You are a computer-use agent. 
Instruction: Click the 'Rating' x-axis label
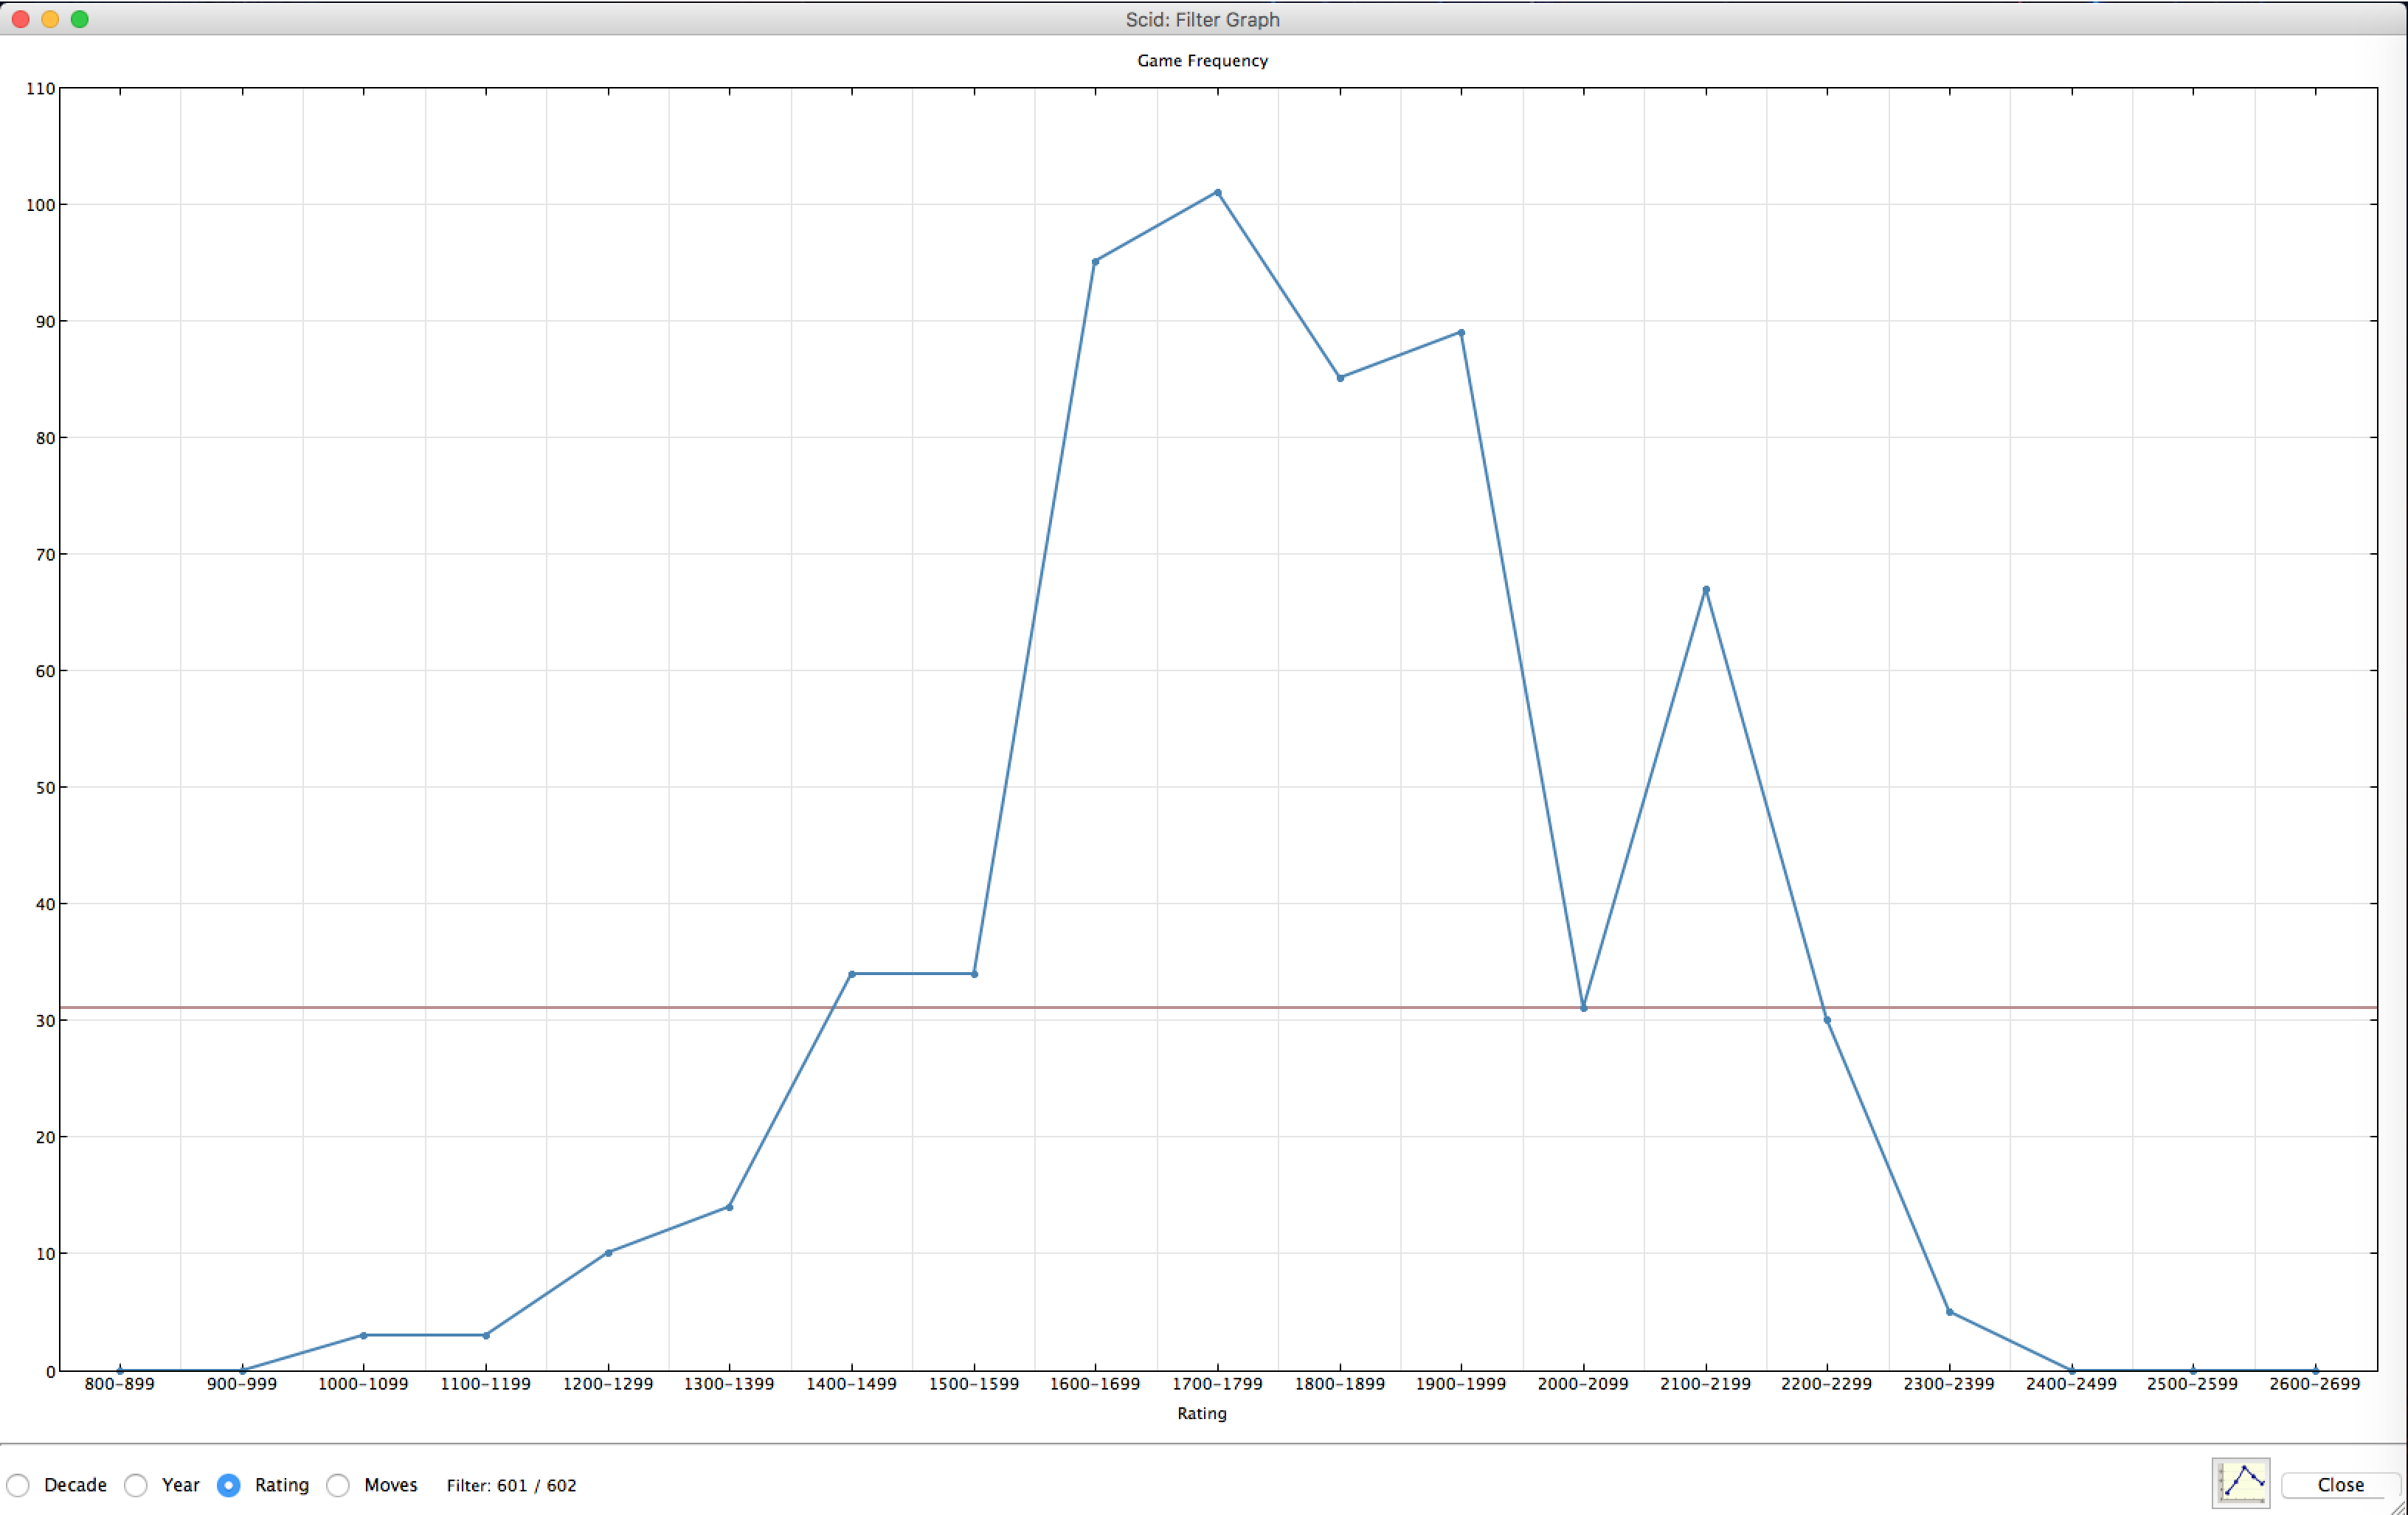(1202, 1413)
